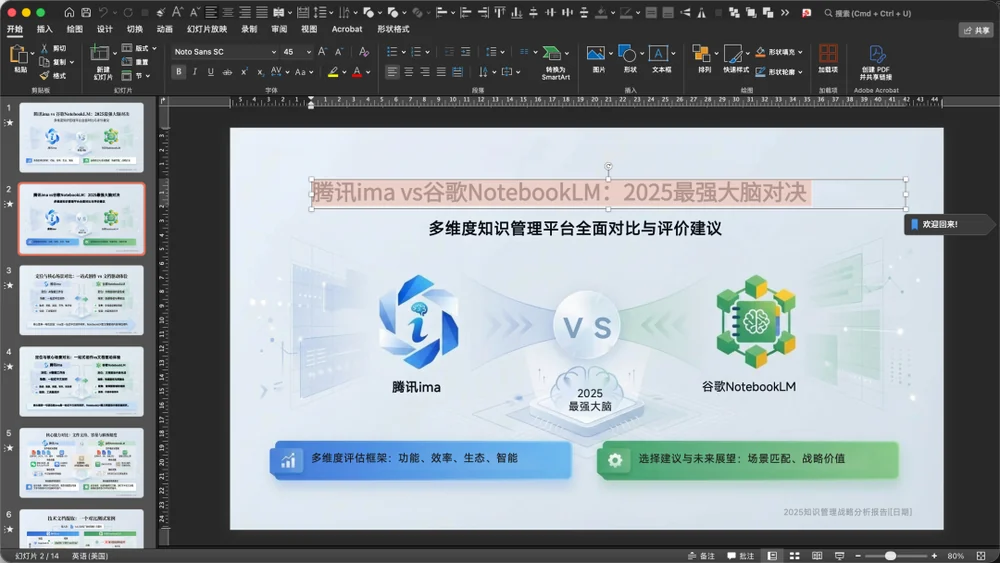1000x563 pixels.
Task: Toggle underline formatting
Action: click(x=211, y=72)
